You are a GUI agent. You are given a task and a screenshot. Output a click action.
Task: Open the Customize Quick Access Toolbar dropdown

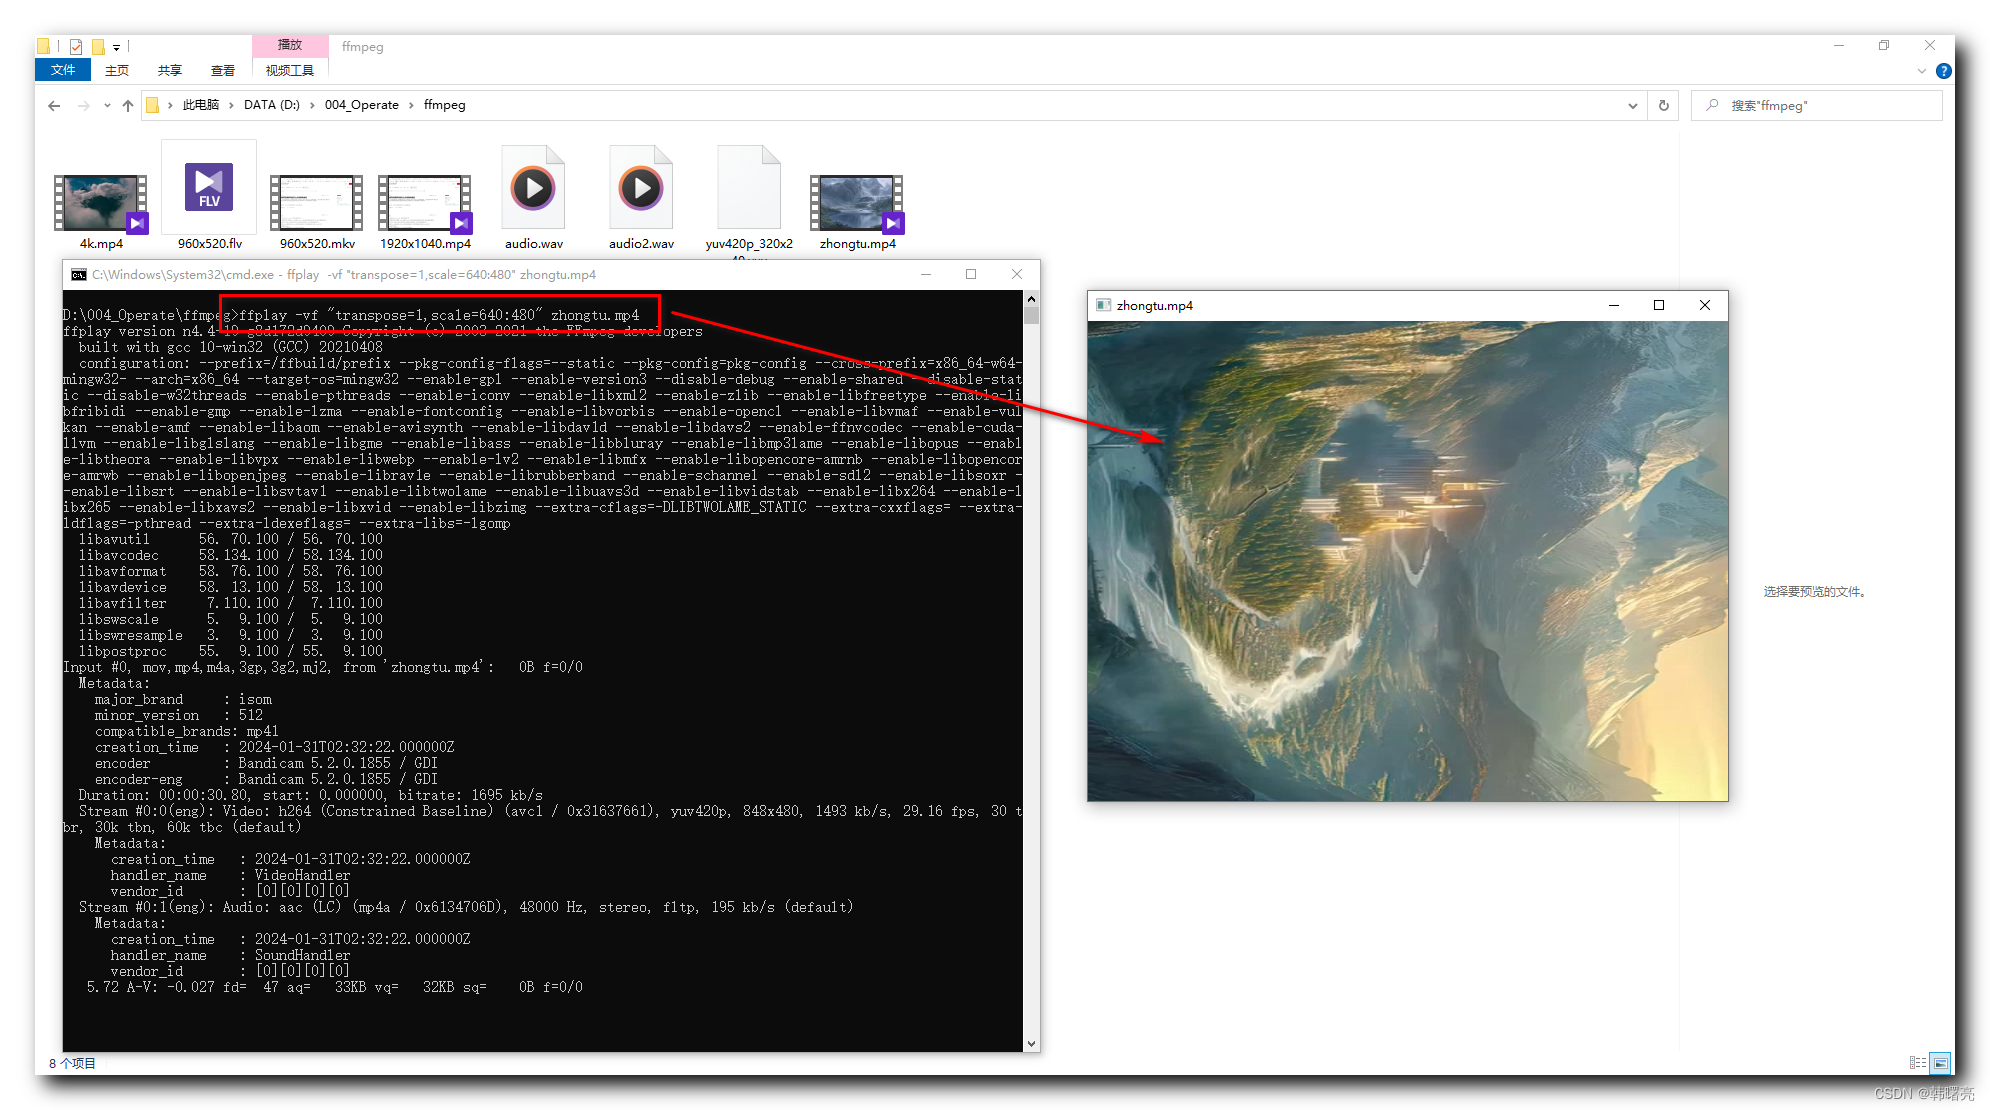pyautogui.click(x=117, y=47)
